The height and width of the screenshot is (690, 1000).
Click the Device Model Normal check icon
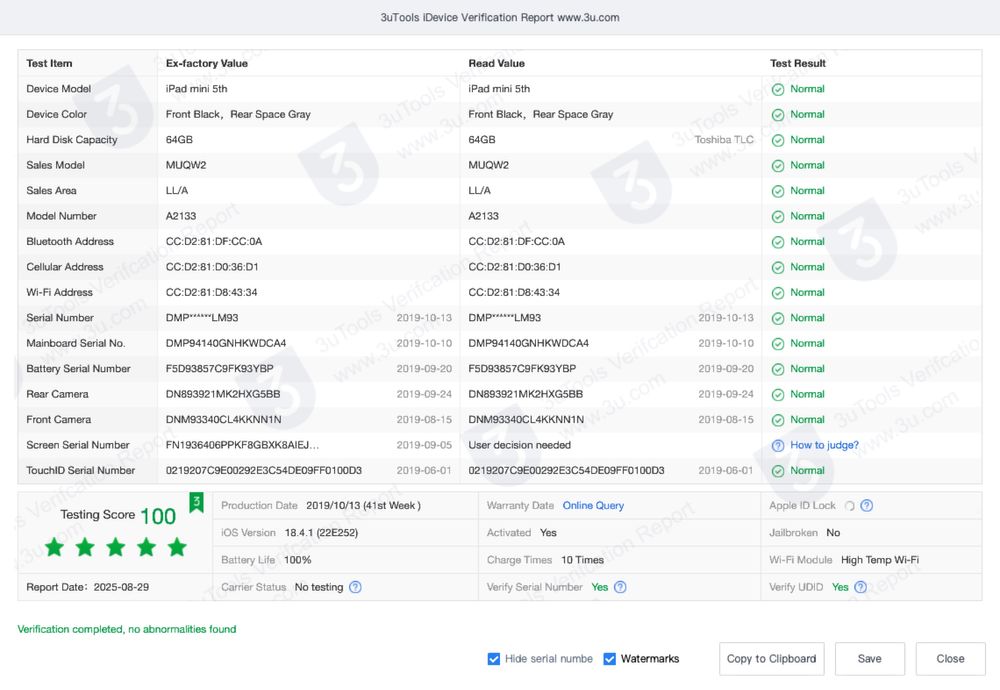(777, 89)
